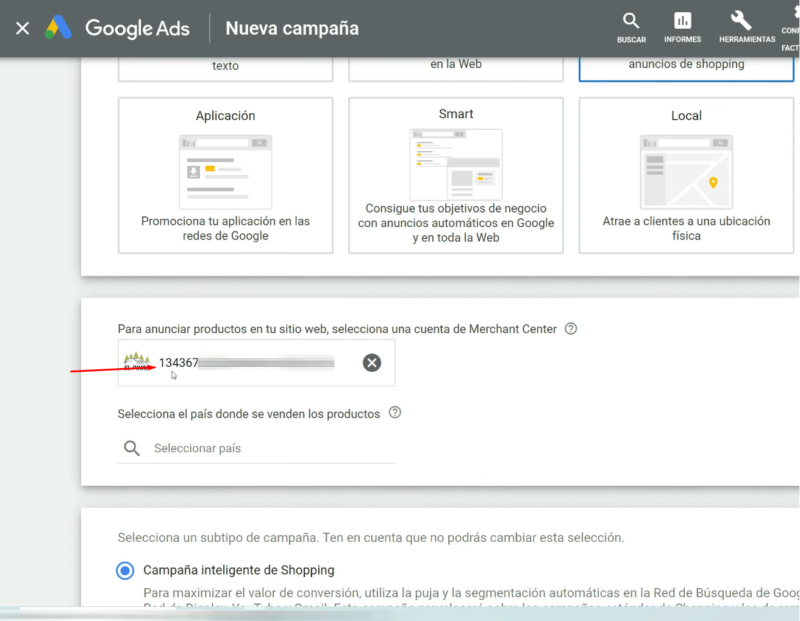Click 'Promociona tu aplicación en las redes' description
The width and height of the screenshot is (800, 621).
click(x=226, y=228)
